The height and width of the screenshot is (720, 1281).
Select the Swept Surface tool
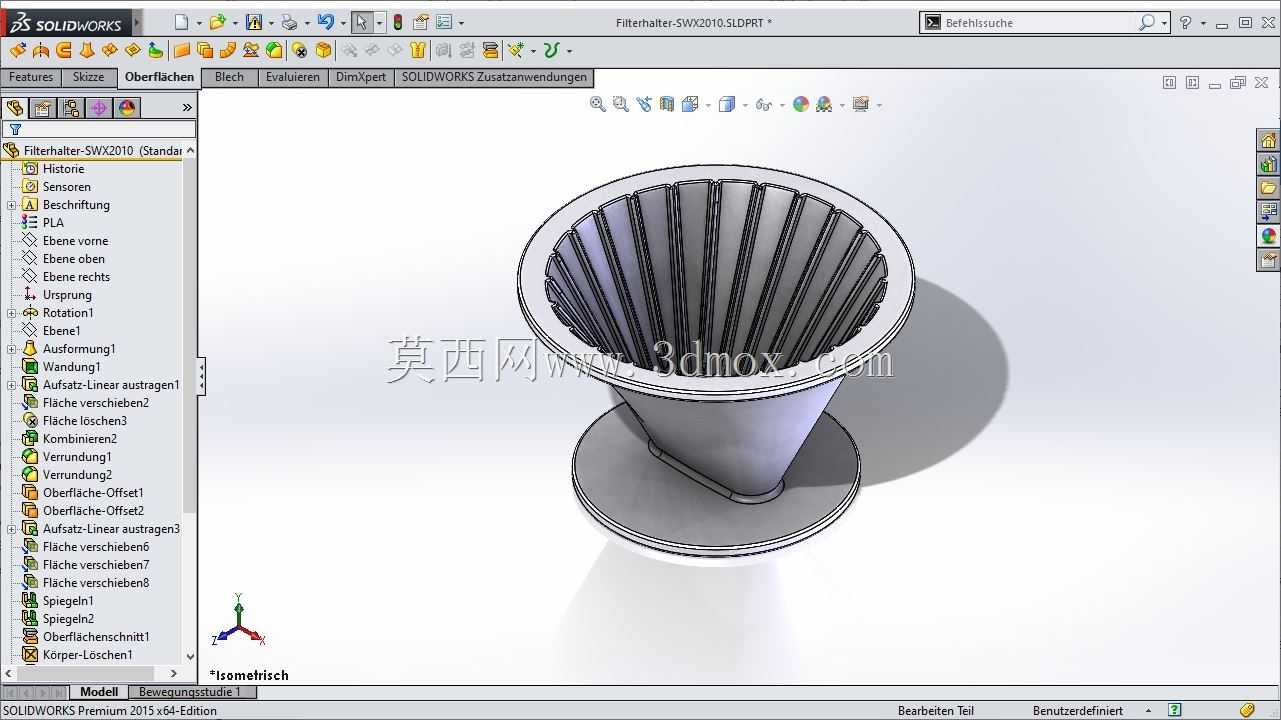(x=64, y=50)
